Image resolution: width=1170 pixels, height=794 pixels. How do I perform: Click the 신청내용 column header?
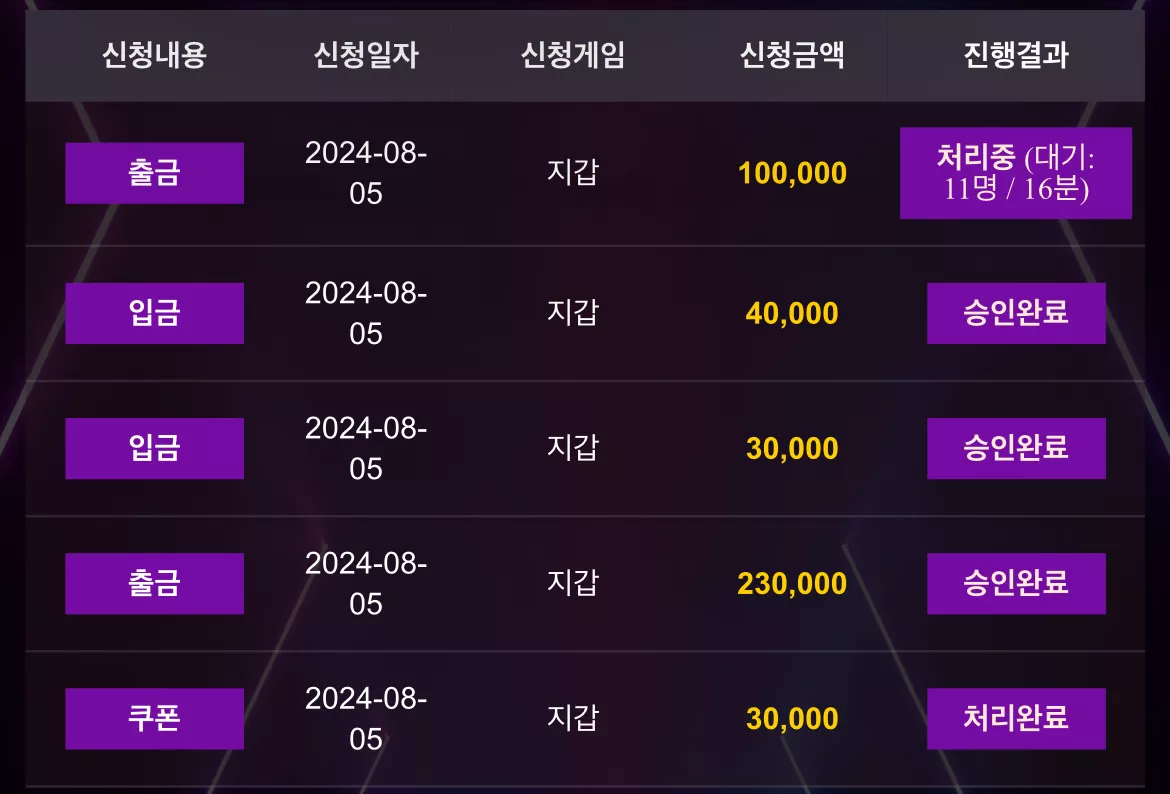pyautogui.click(x=154, y=55)
